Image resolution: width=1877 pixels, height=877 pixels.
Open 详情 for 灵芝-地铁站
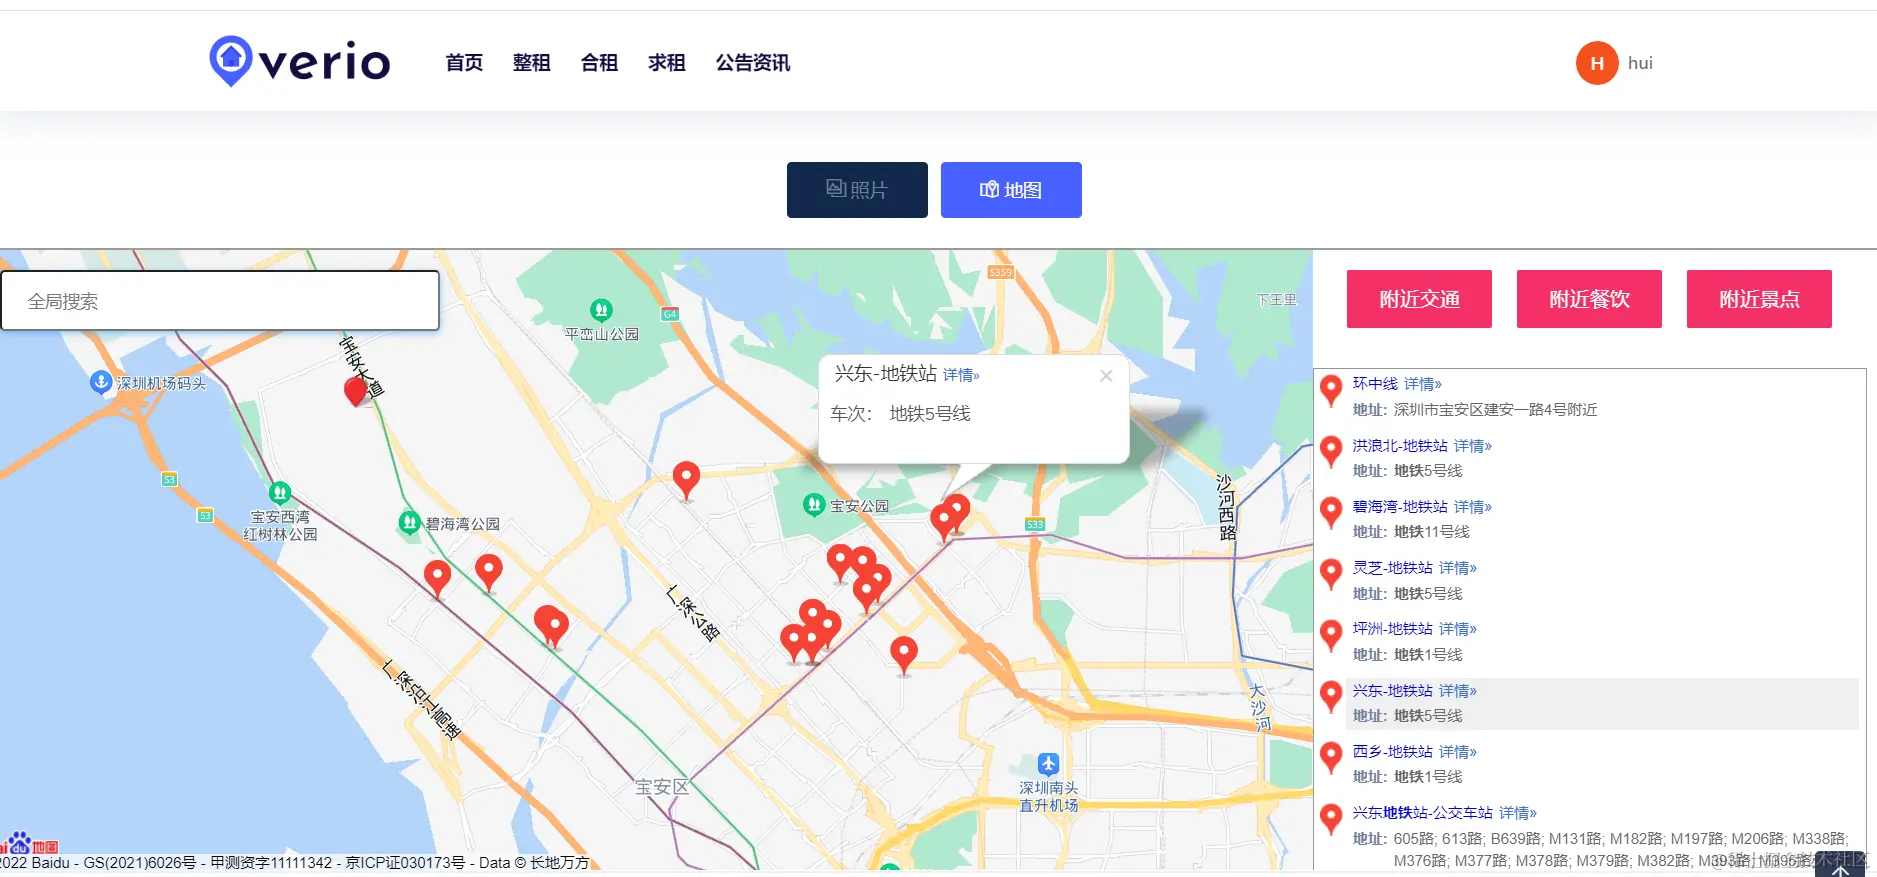pos(1457,568)
